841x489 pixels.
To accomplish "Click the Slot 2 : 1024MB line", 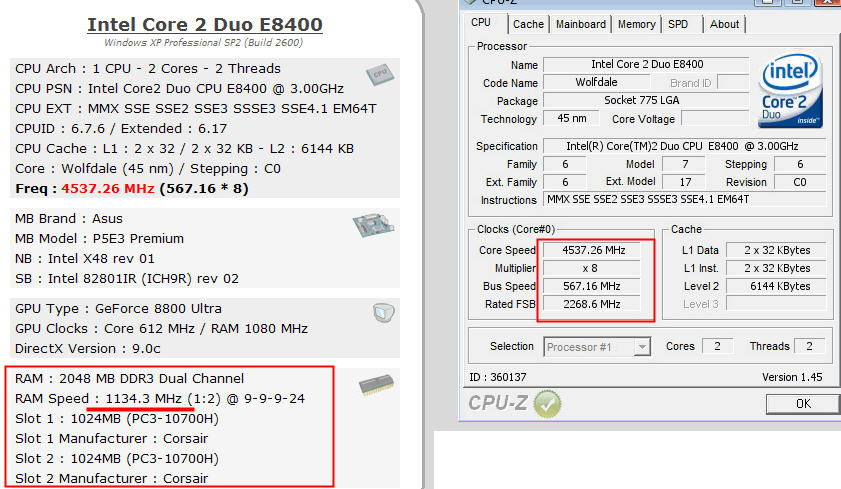I will click(x=117, y=459).
